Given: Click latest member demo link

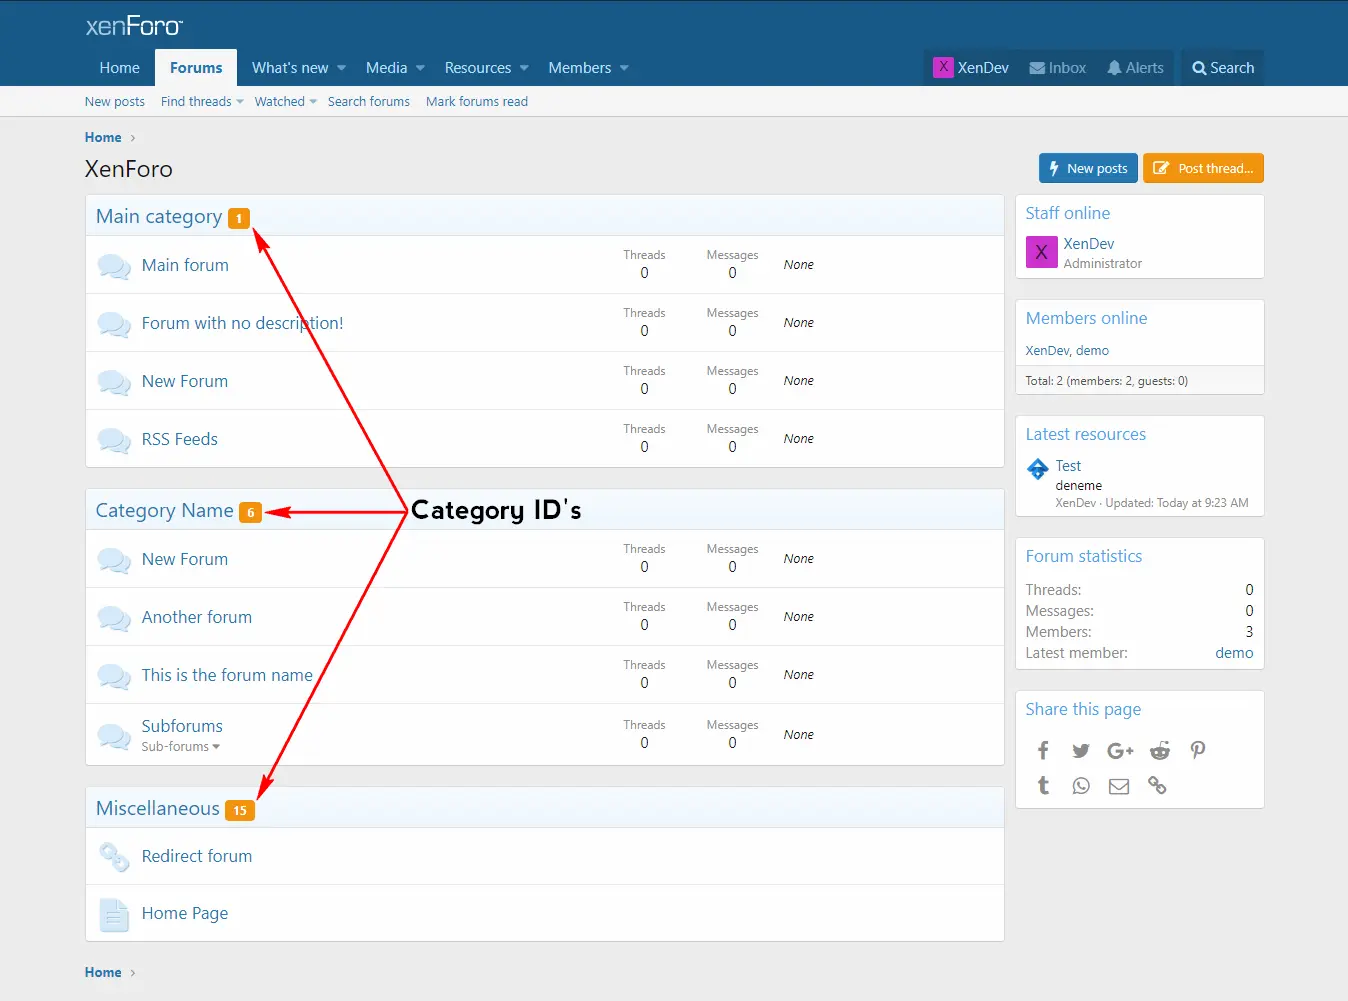Looking at the screenshot, I should tap(1234, 654).
